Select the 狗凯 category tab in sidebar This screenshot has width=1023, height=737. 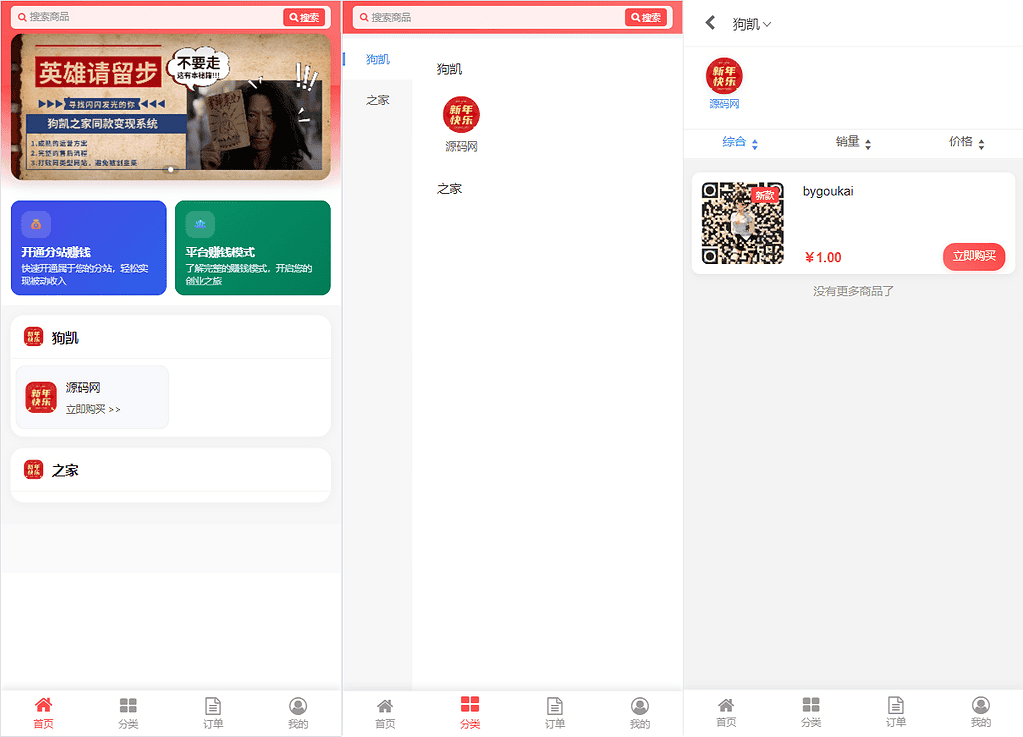point(378,60)
